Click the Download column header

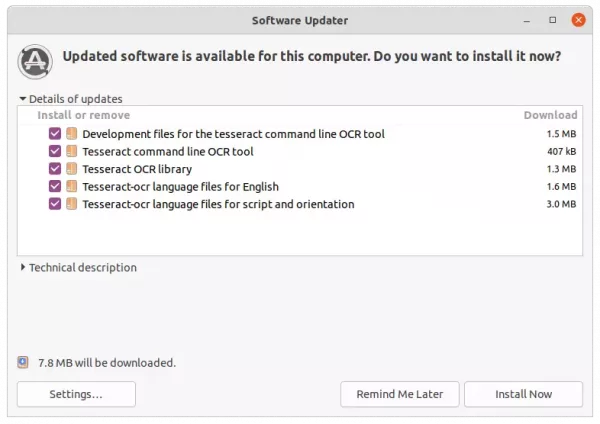[x=550, y=115]
